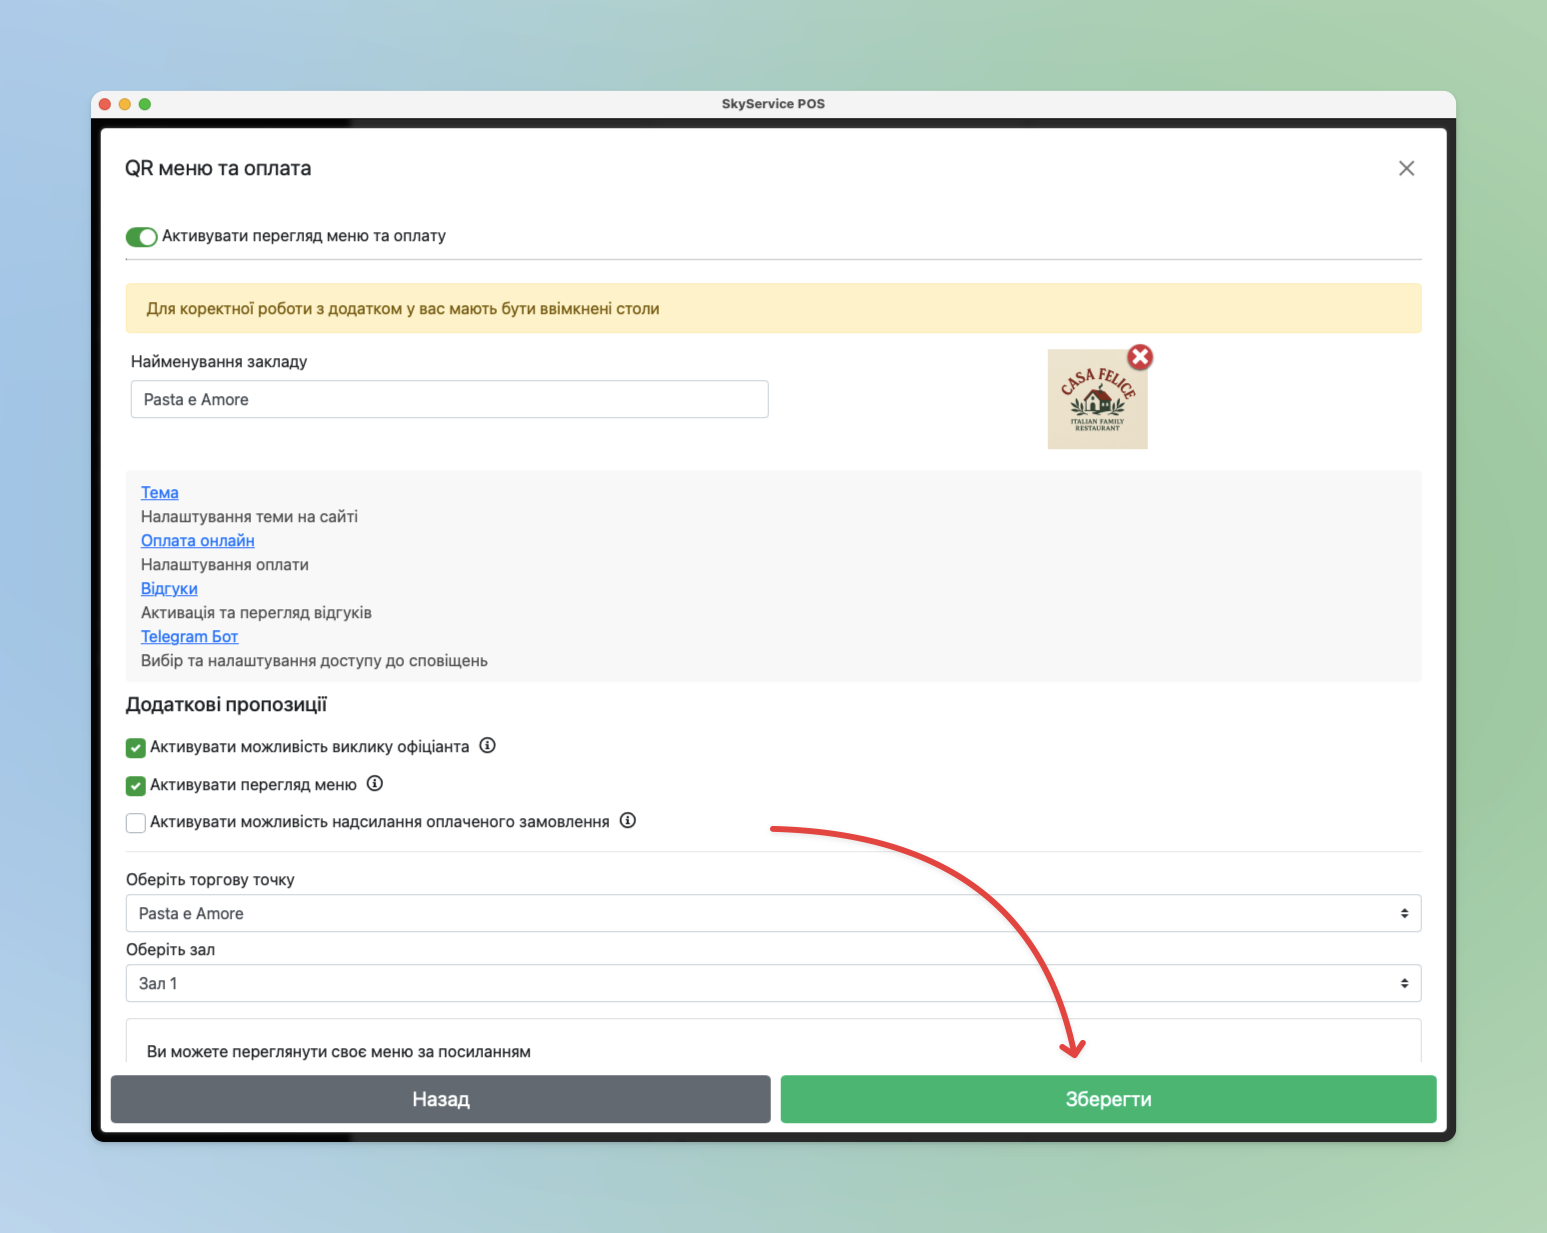Close the QR меню та оплата dialog

[x=1406, y=169]
